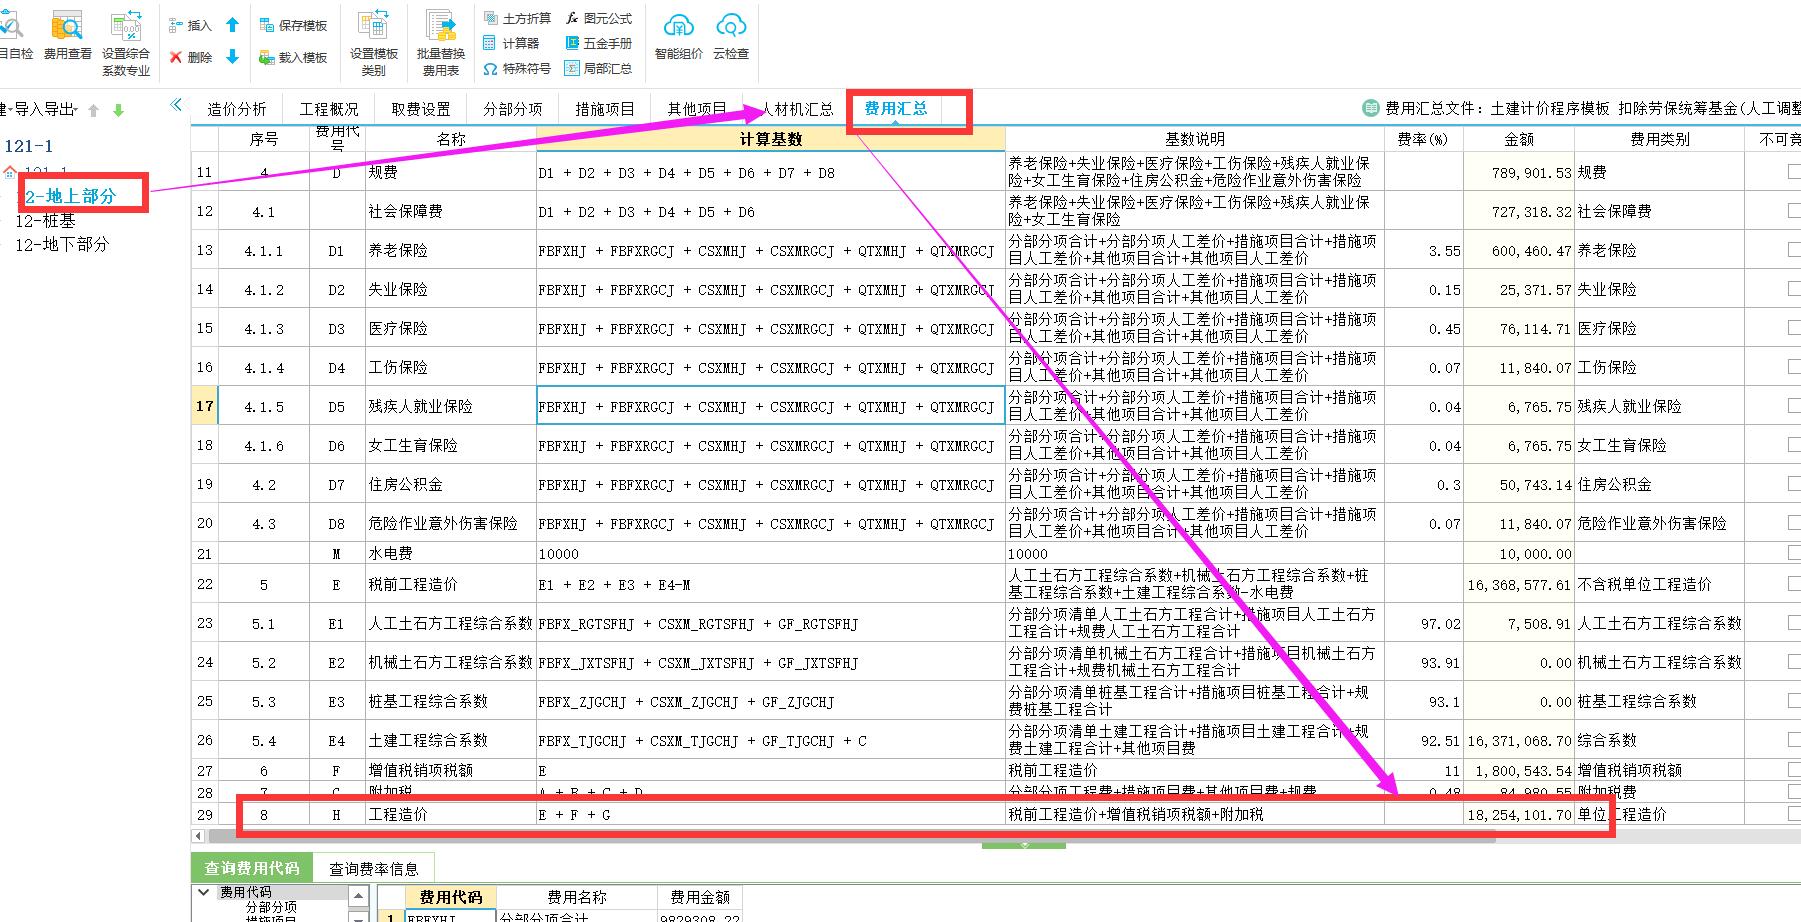Select the 费用汇总 tab
The image size is (1801, 922).
(896, 109)
